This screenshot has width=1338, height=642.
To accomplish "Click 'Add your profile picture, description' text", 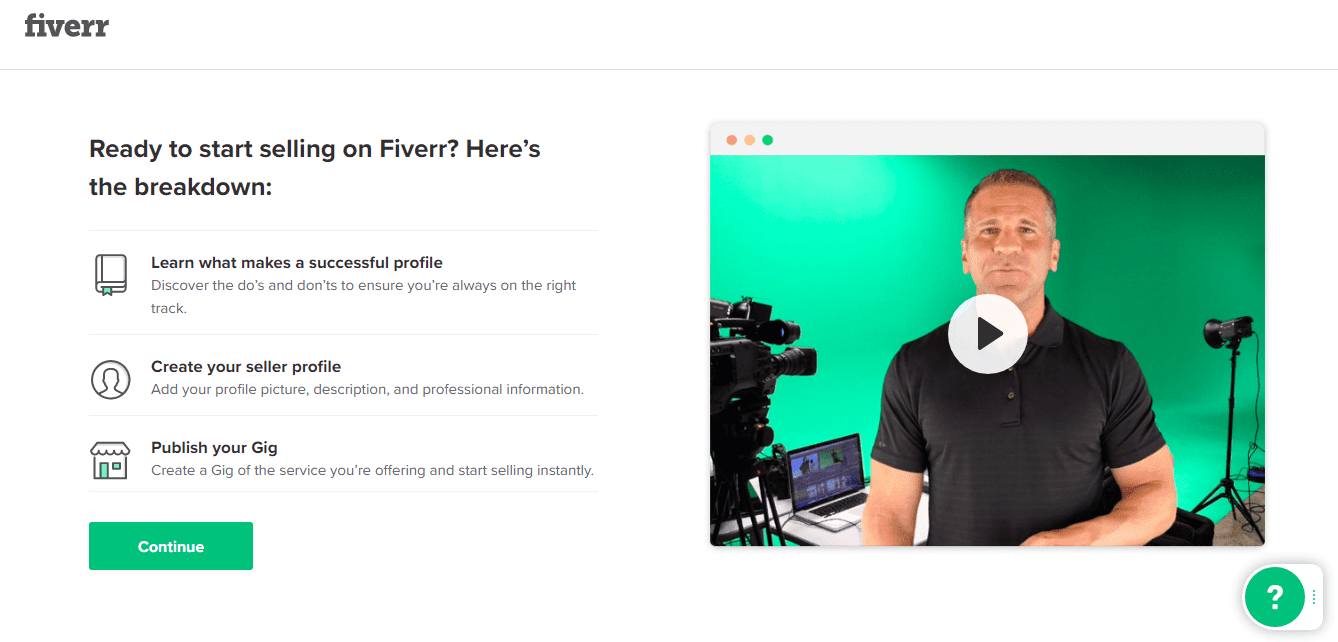I will click(x=367, y=389).
